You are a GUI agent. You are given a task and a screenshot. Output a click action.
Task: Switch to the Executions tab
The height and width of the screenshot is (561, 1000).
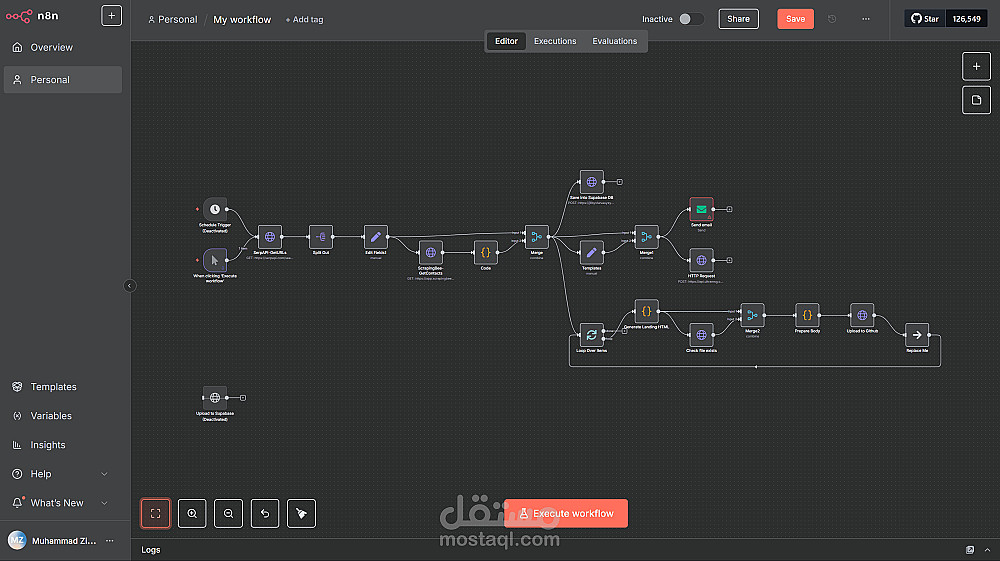(x=555, y=41)
